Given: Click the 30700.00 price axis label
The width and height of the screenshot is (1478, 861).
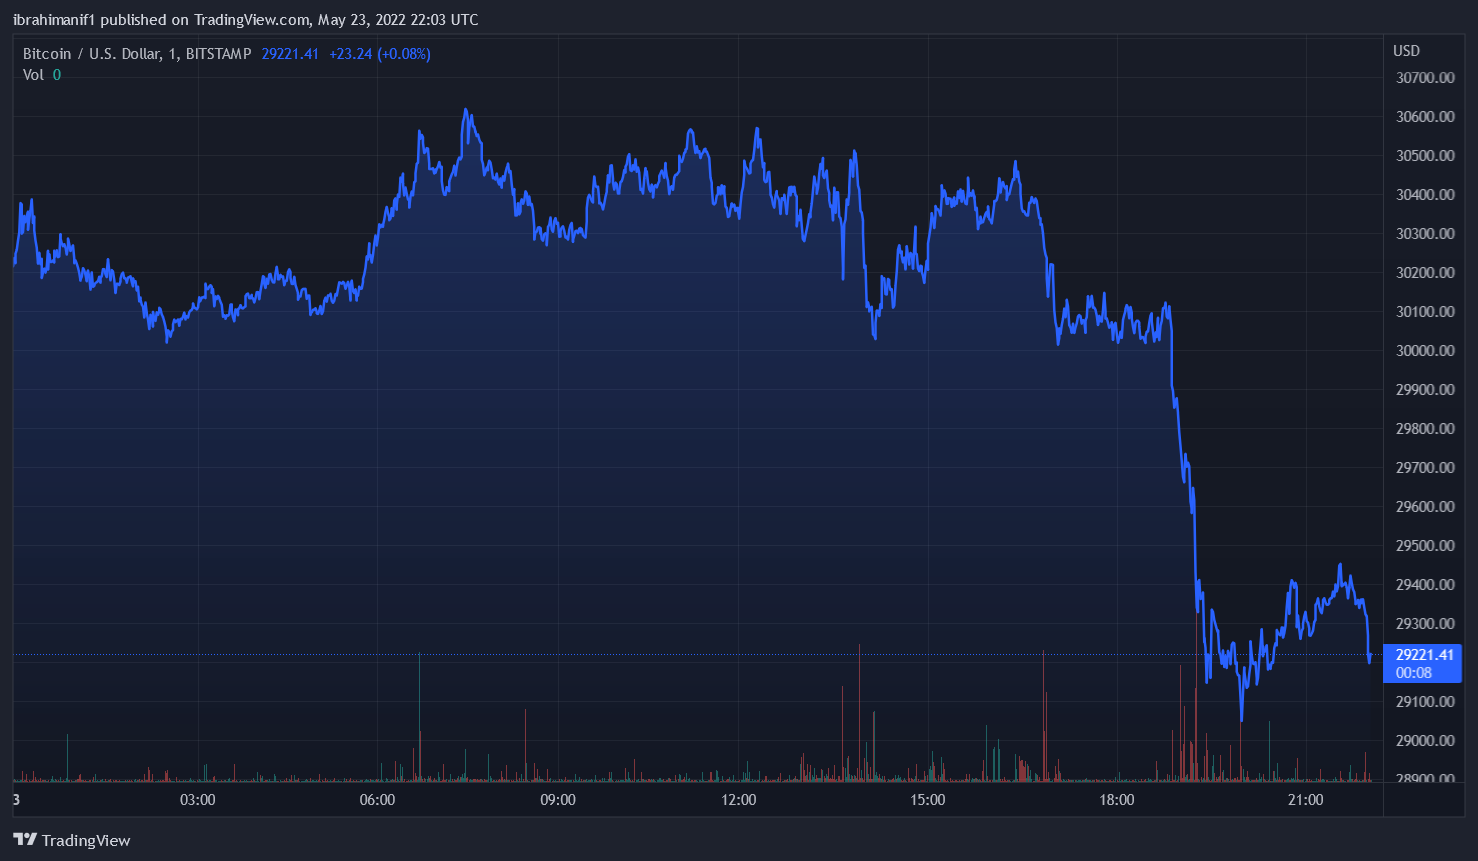Looking at the screenshot, I should point(1425,78).
